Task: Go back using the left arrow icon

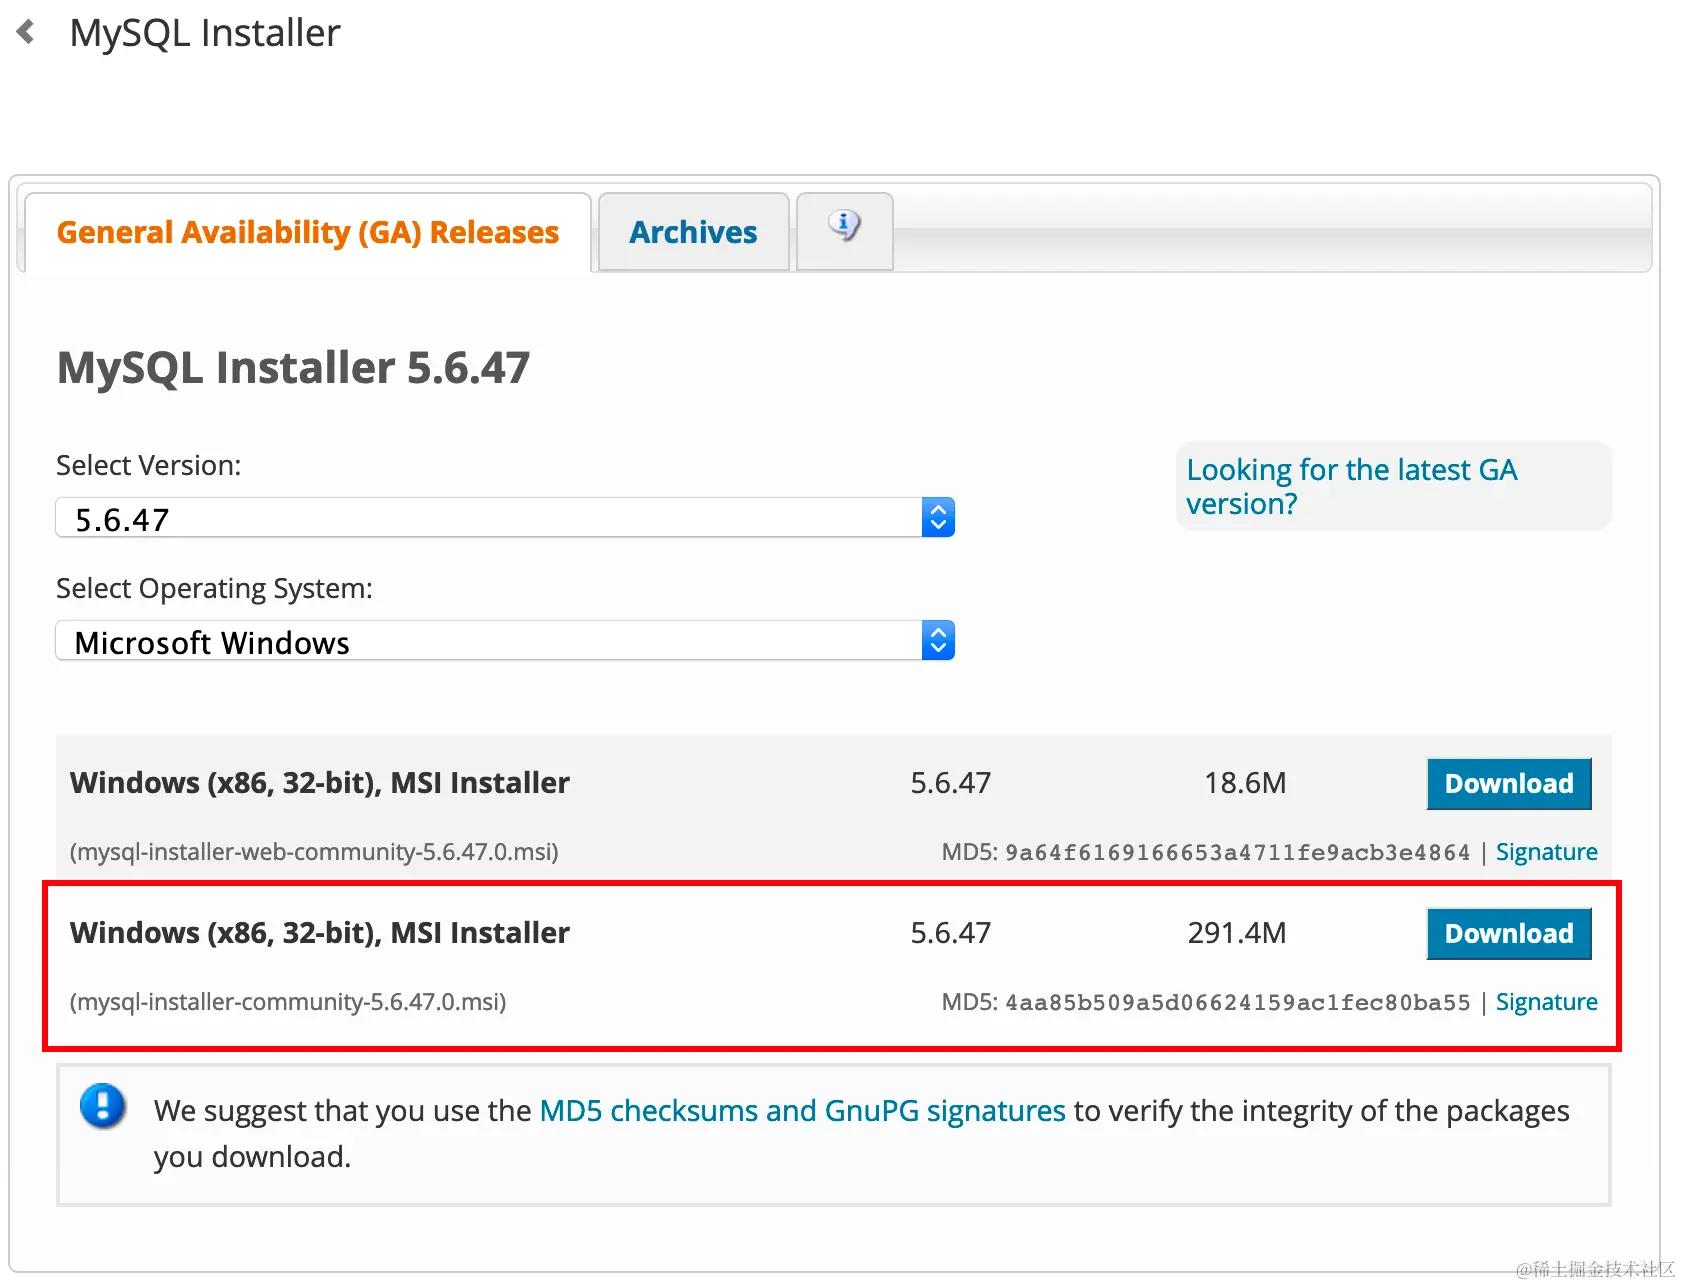Action: point(26,32)
